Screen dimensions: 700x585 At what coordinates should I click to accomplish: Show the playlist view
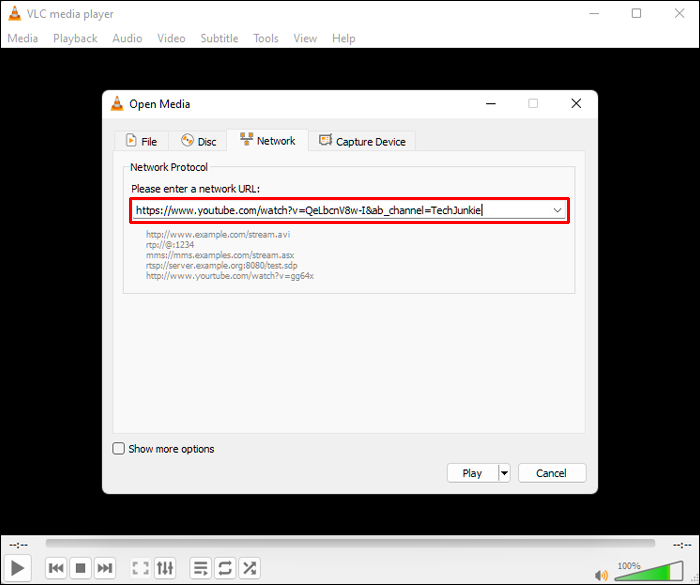click(x=200, y=568)
